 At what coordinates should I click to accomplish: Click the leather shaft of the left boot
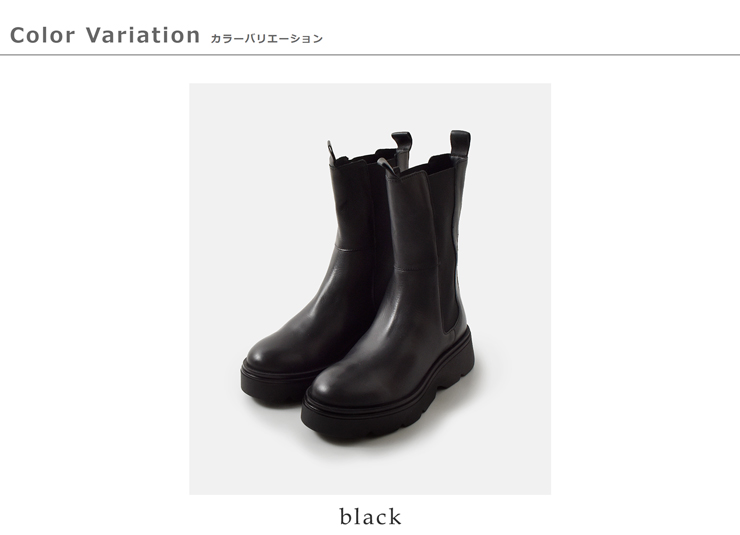point(352,236)
